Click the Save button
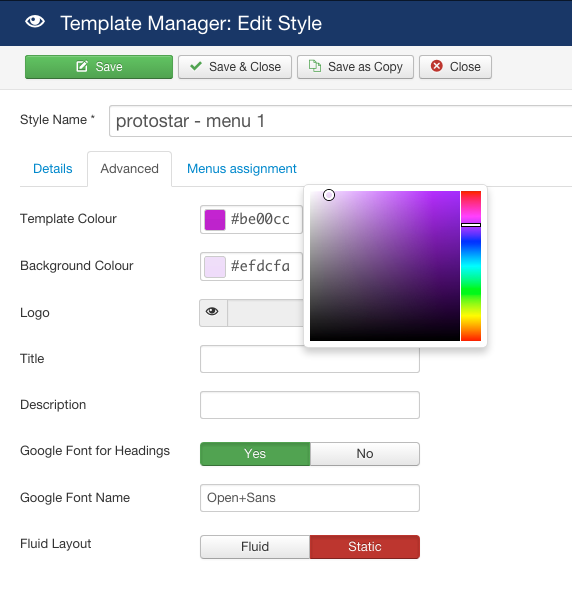Viewport: 572px width, 604px height. pyautogui.click(x=99, y=67)
